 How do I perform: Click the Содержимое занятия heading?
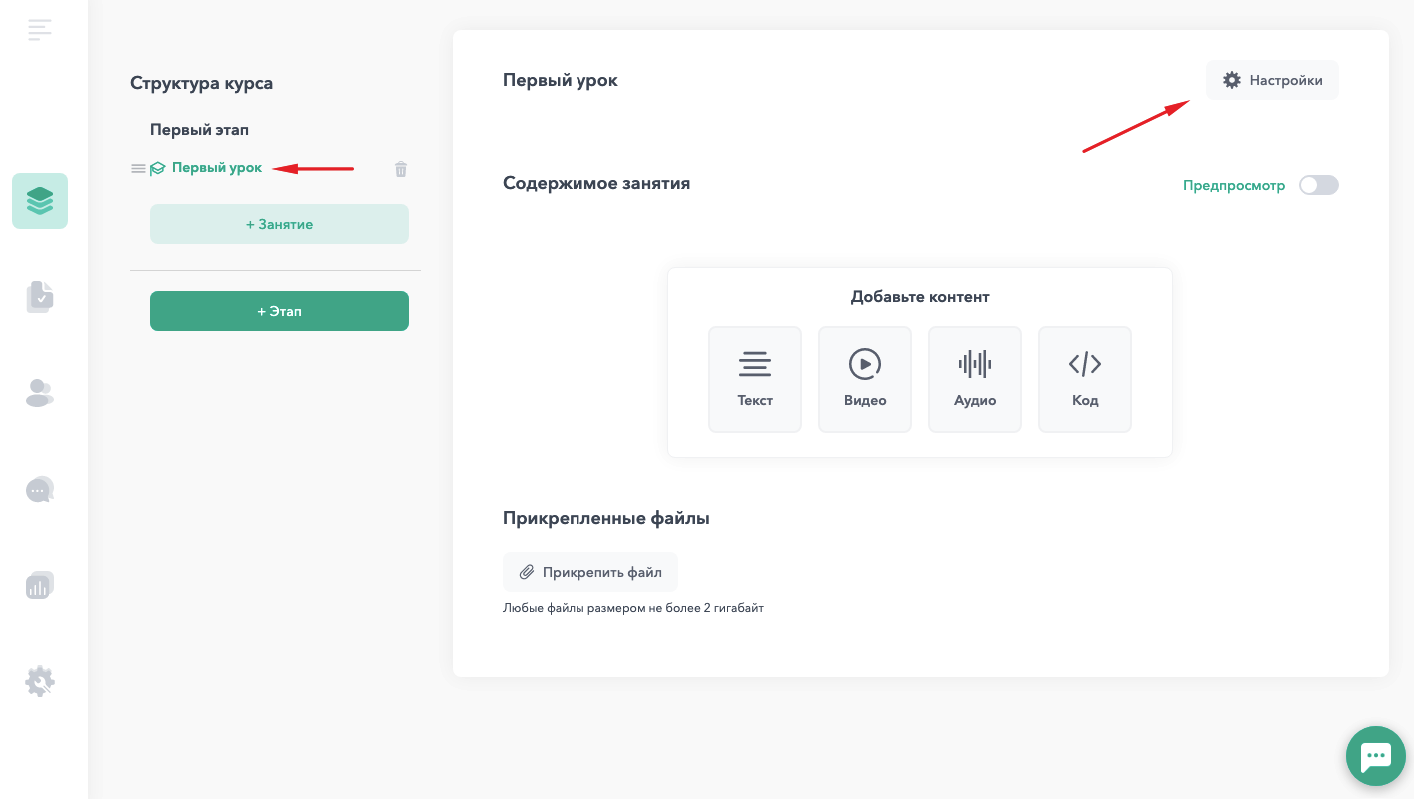[x=596, y=183]
